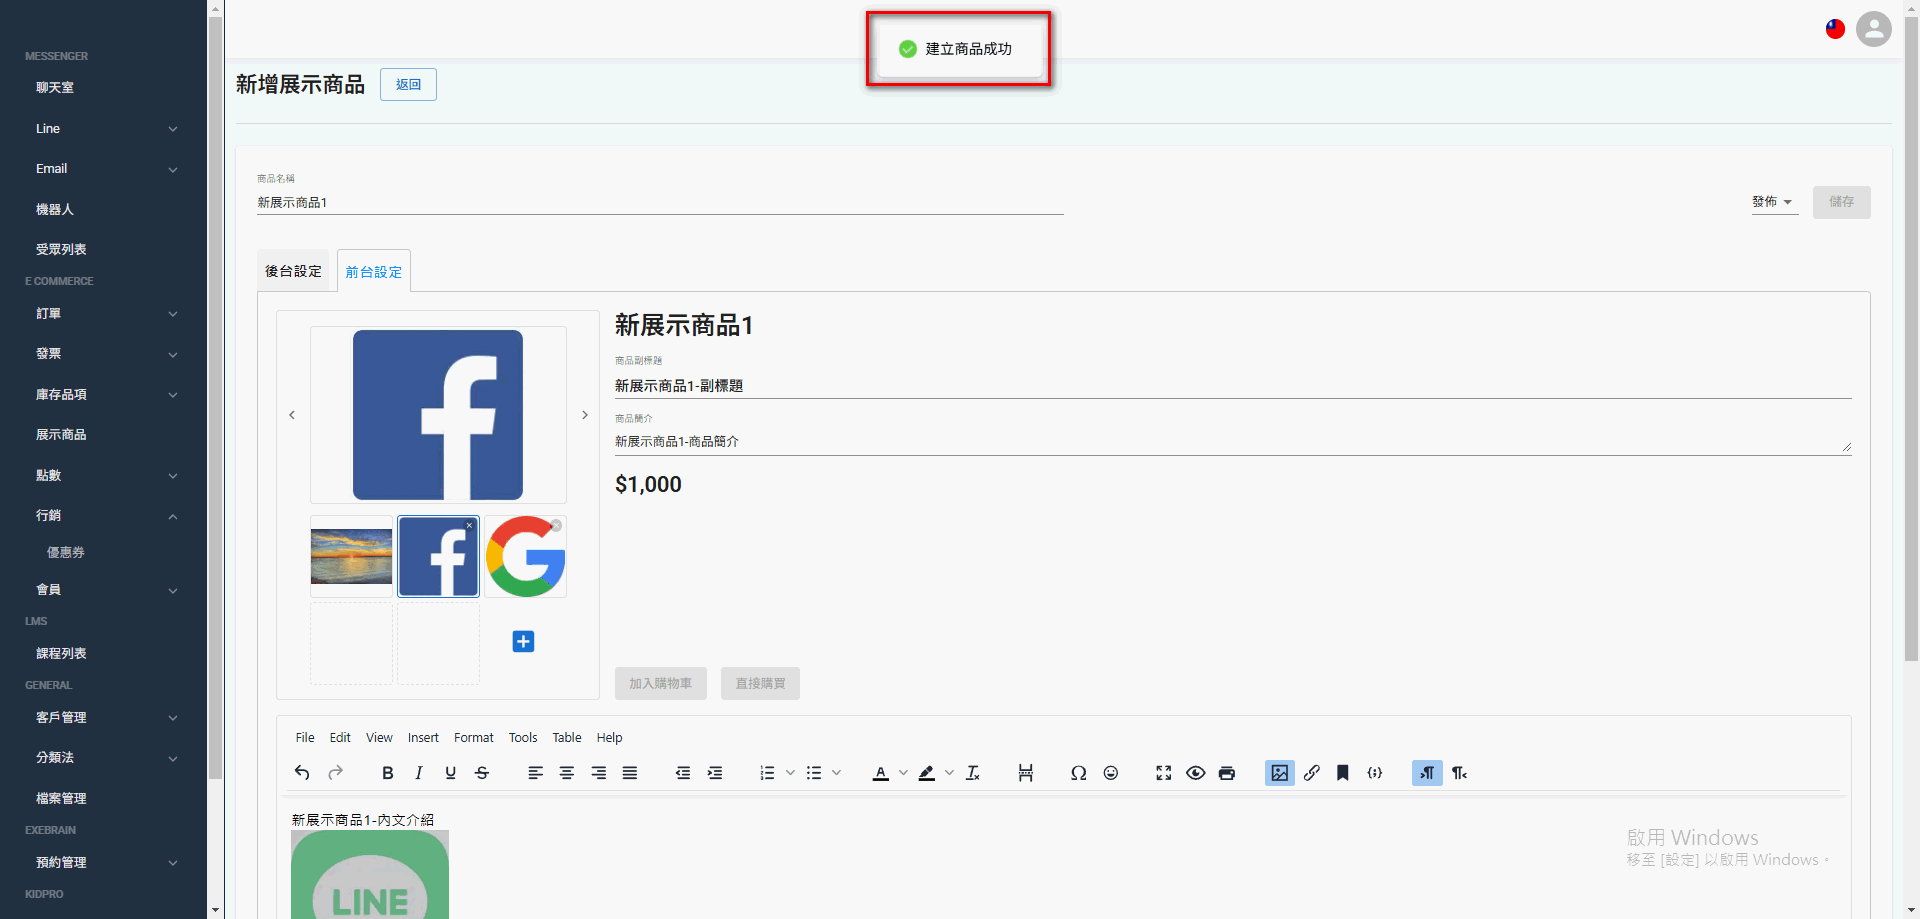This screenshot has height=919, width=1920.
Task: Insert or edit a link
Action: coord(1312,773)
